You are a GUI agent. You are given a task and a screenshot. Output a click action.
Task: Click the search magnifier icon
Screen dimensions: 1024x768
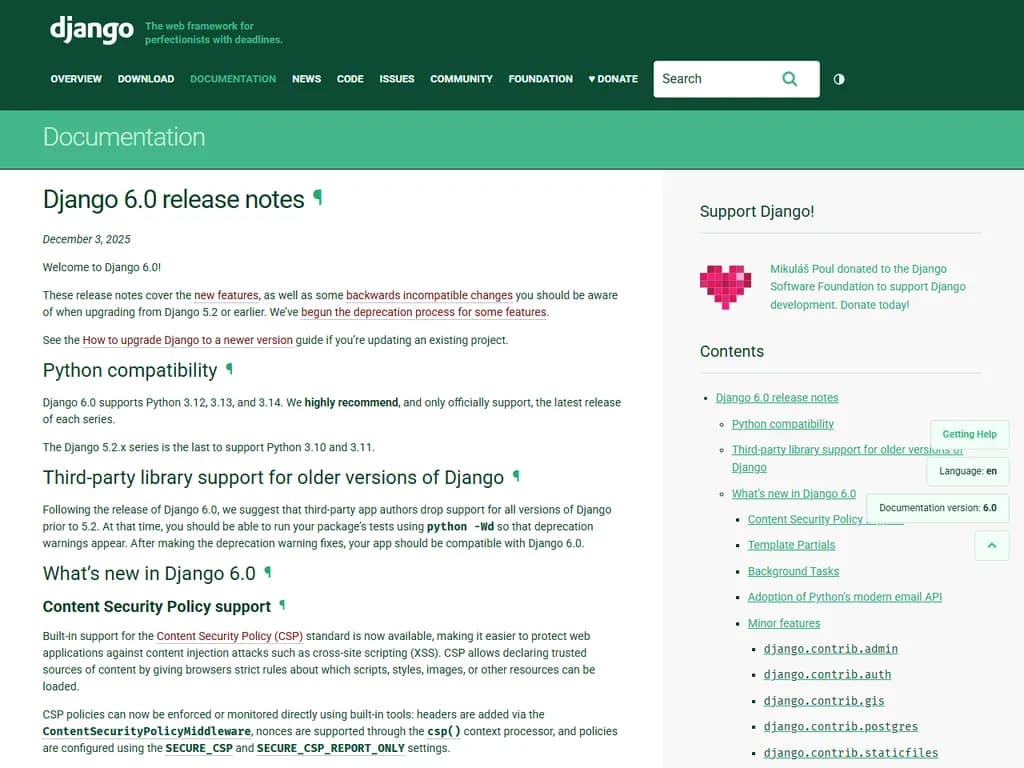click(789, 78)
